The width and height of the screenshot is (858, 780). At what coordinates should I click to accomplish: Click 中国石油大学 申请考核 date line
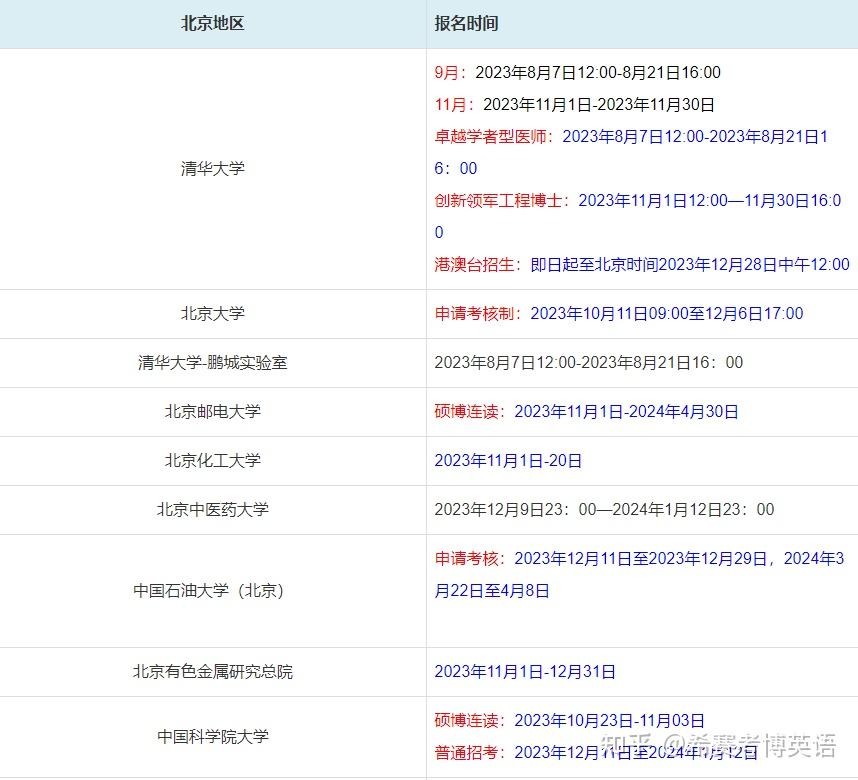(639, 558)
